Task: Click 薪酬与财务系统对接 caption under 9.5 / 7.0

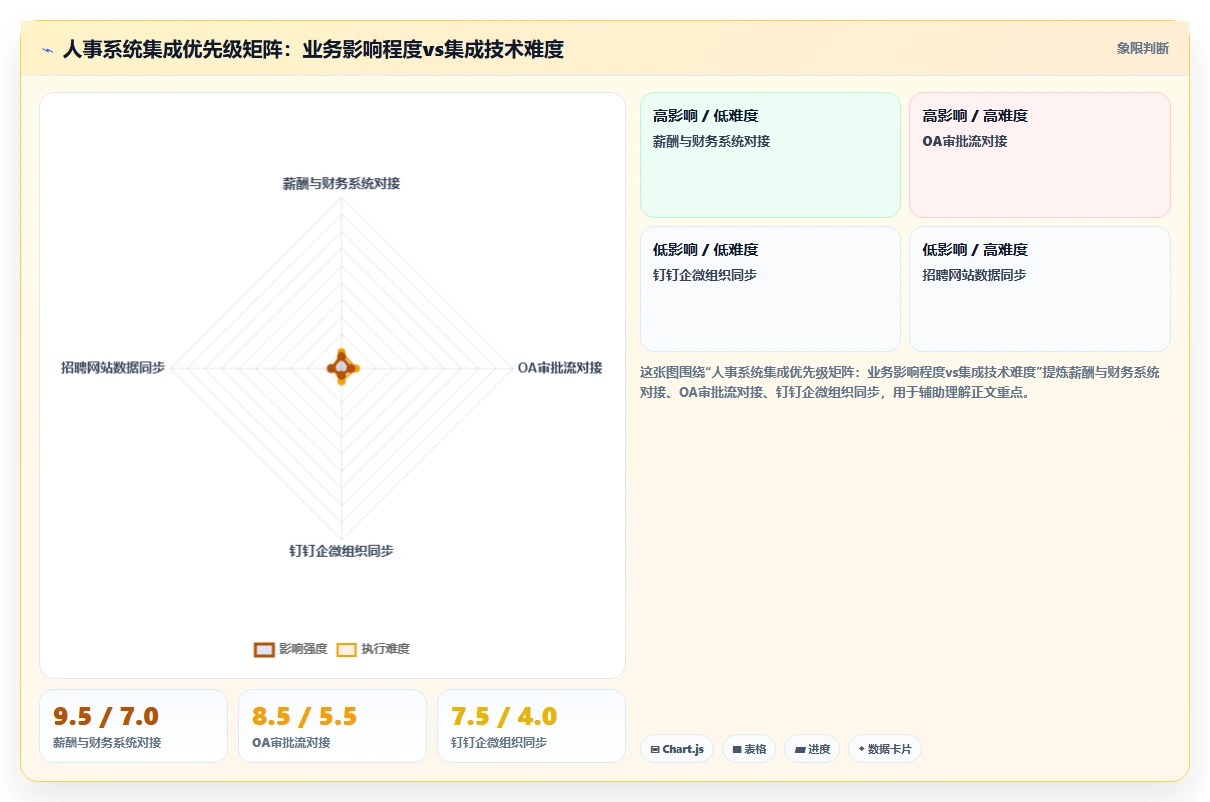Action: [107, 743]
